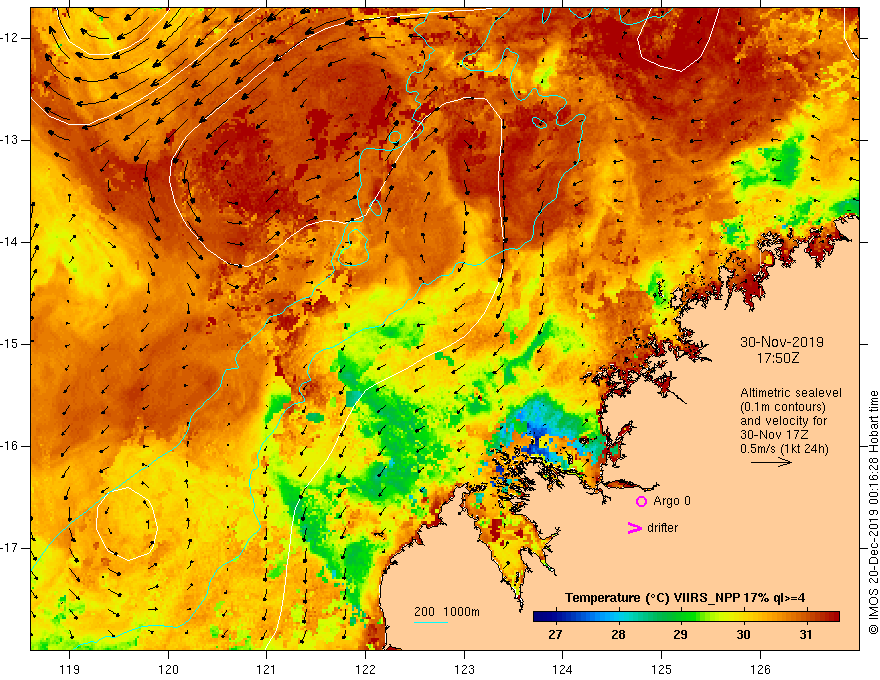This screenshot has width=880, height=680.
Task: Click the '200 1000m' depth contour label
Action: (x=447, y=612)
